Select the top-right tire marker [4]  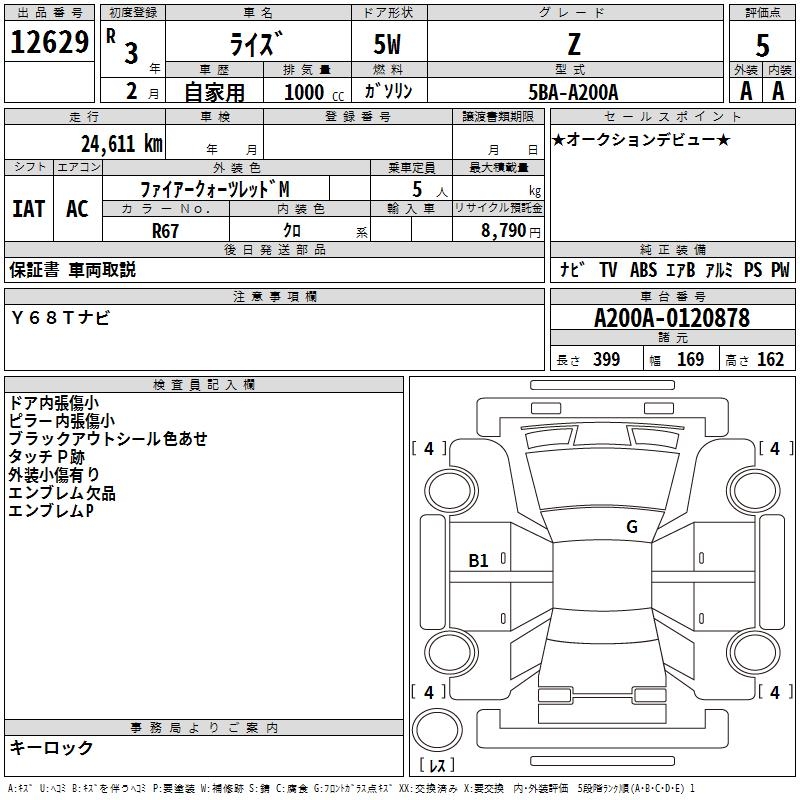coord(774,449)
